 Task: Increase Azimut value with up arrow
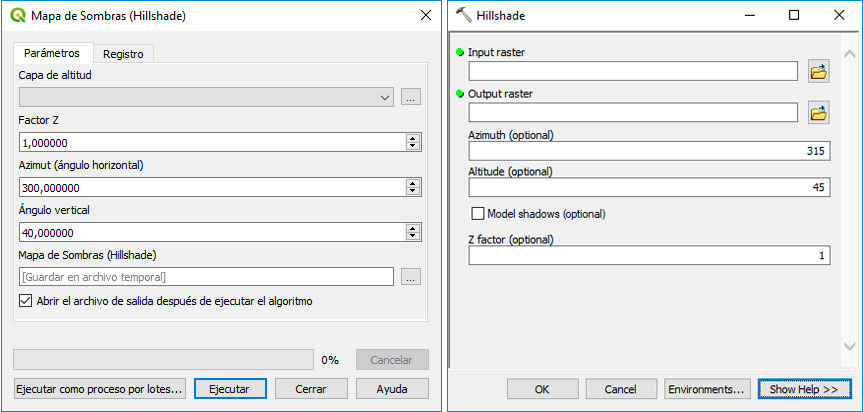(412, 183)
